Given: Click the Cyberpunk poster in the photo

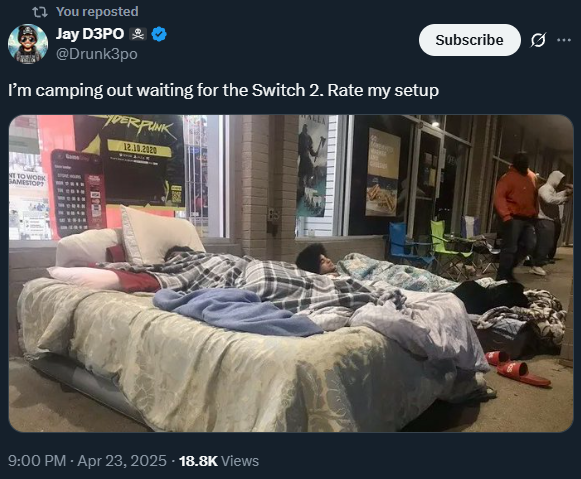Looking at the screenshot, I should pyautogui.click(x=132, y=159).
